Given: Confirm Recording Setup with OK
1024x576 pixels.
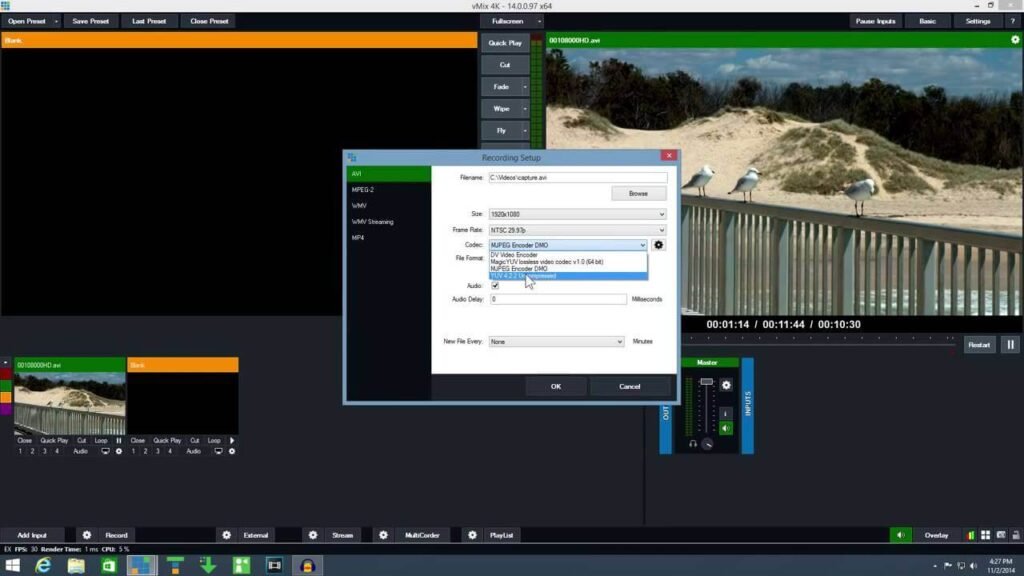Looking at the screenshot, I should tap(556, 387).
